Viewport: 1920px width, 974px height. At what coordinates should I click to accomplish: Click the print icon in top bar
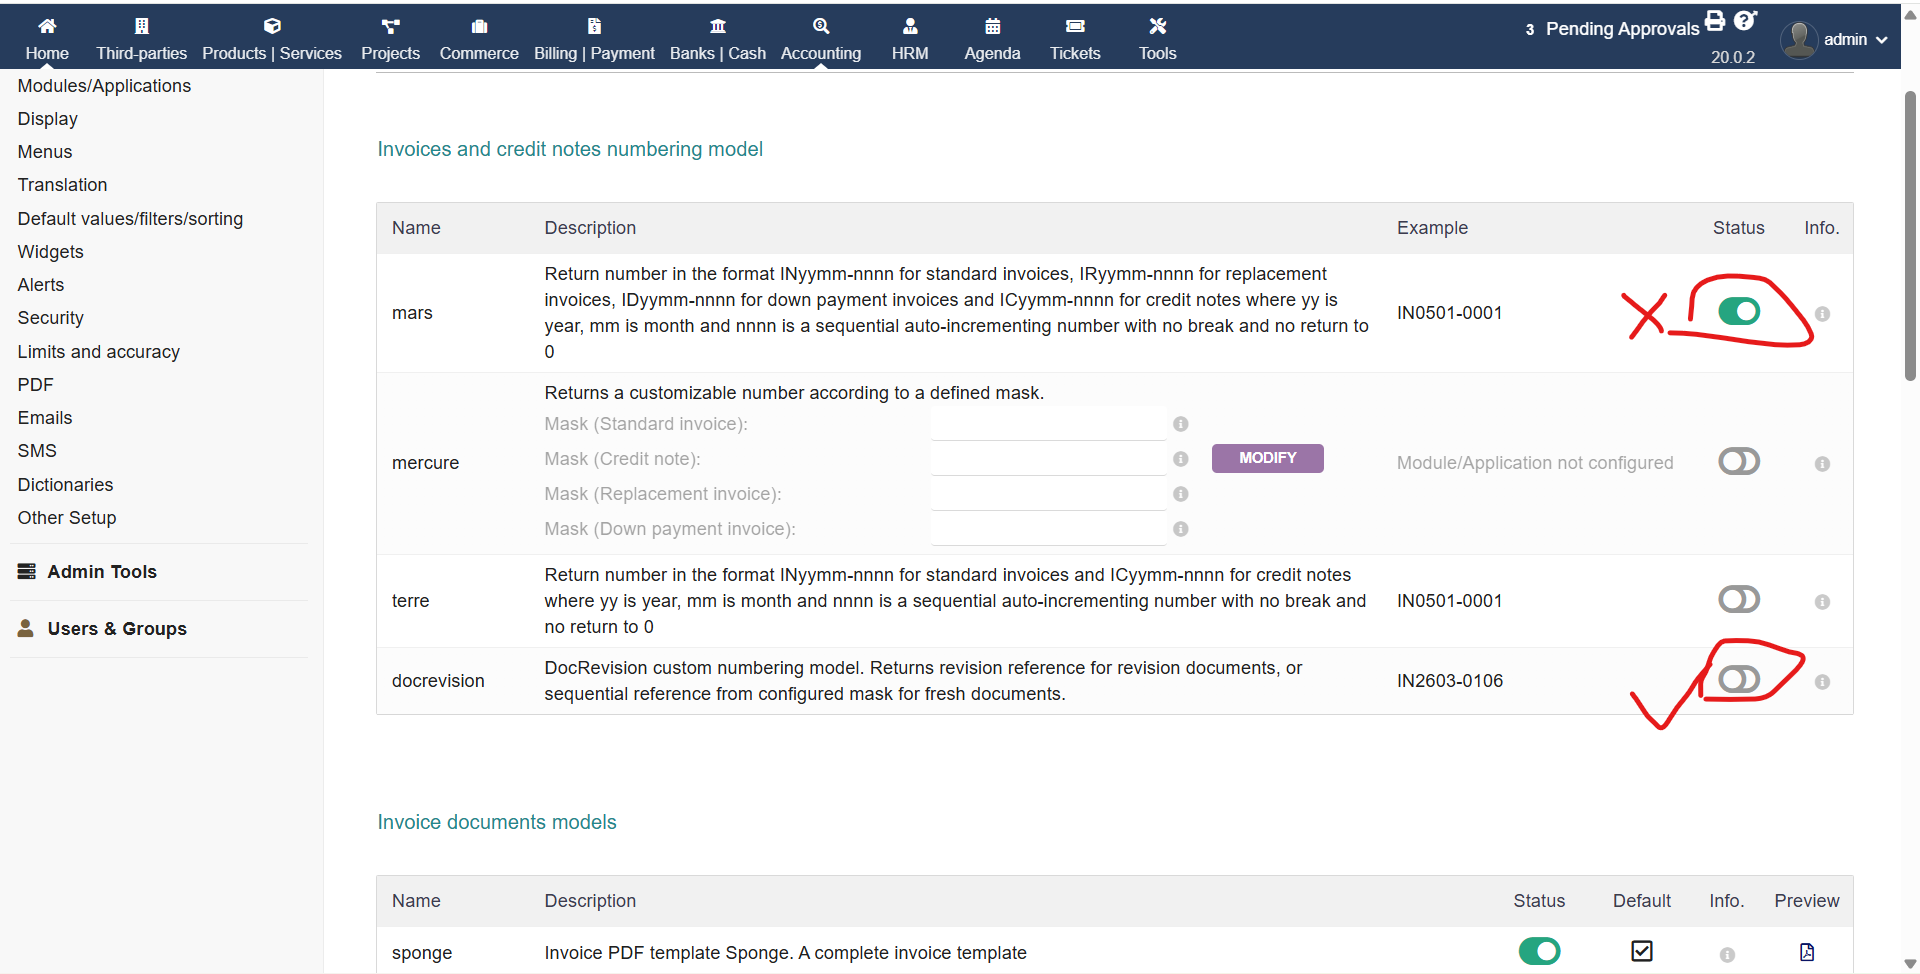(1715, 21)
